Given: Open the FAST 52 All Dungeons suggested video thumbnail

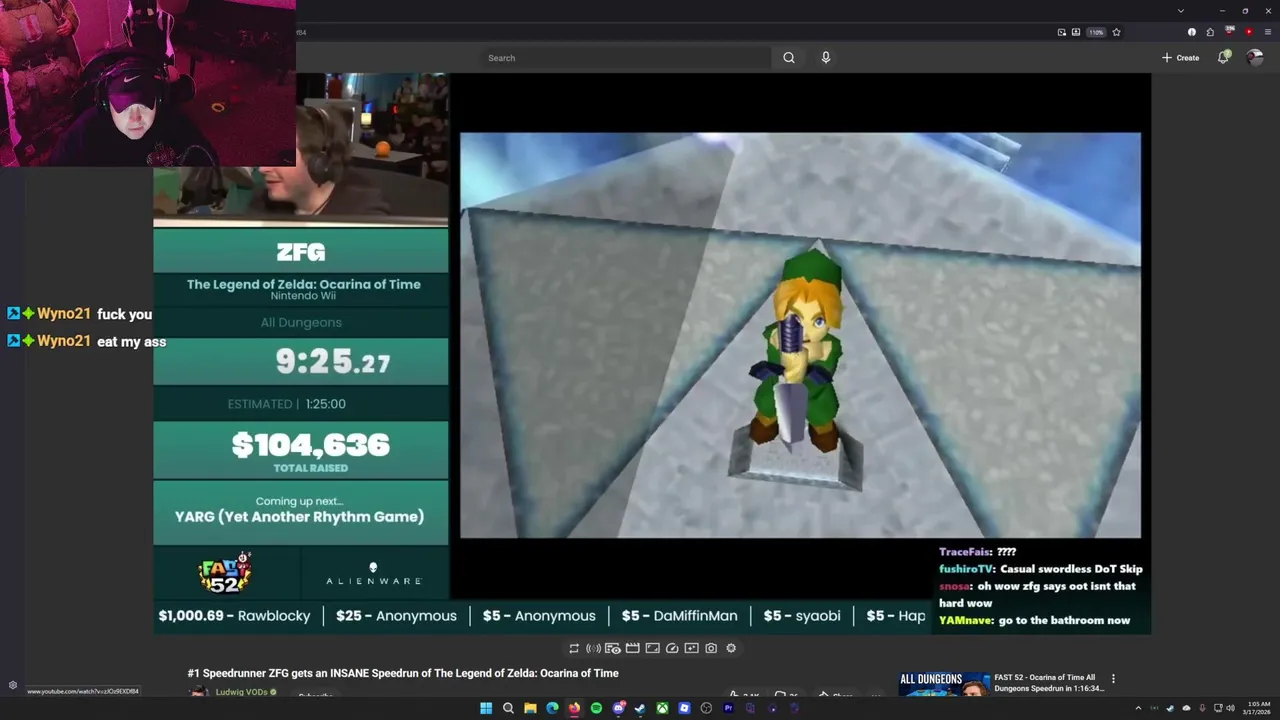Looking at the screenshot, I should point(944,684).
